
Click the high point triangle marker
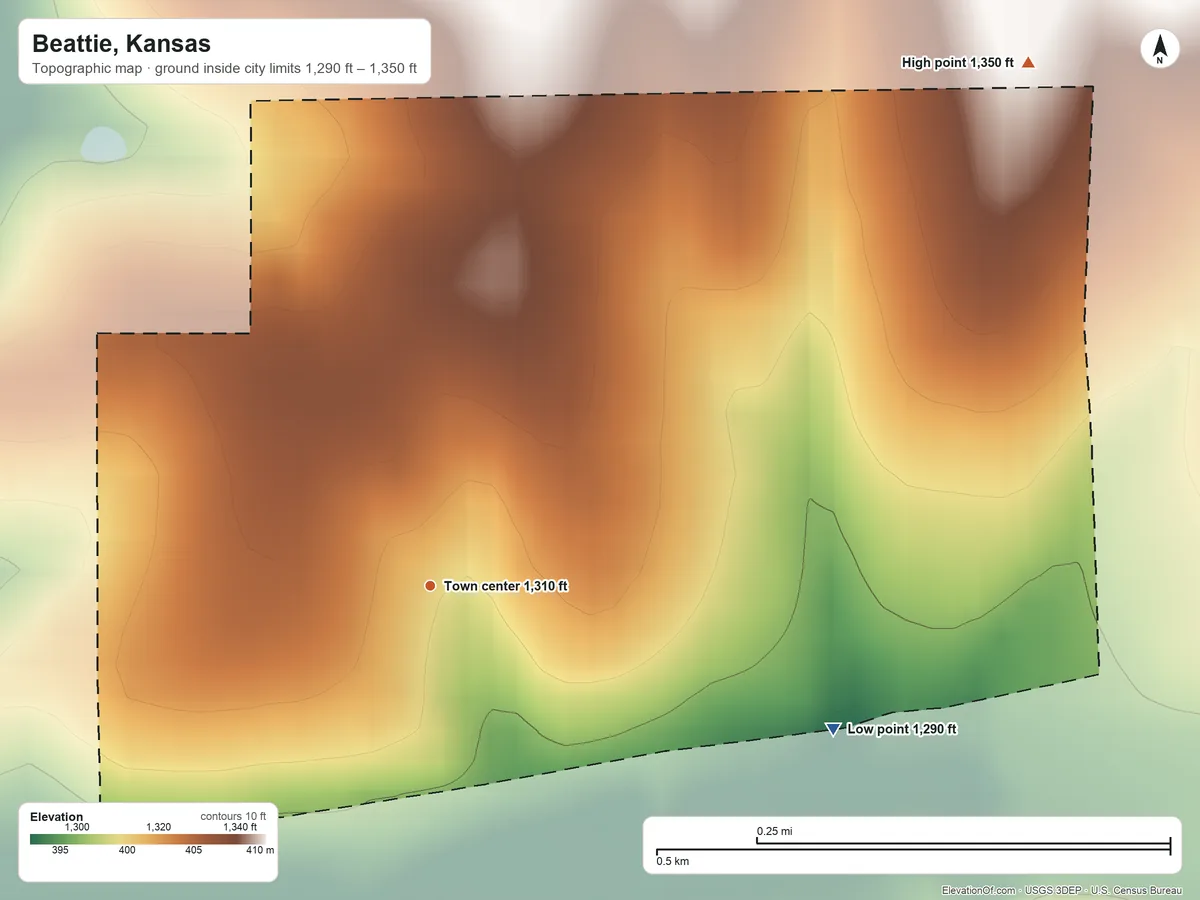(1028, 63)
